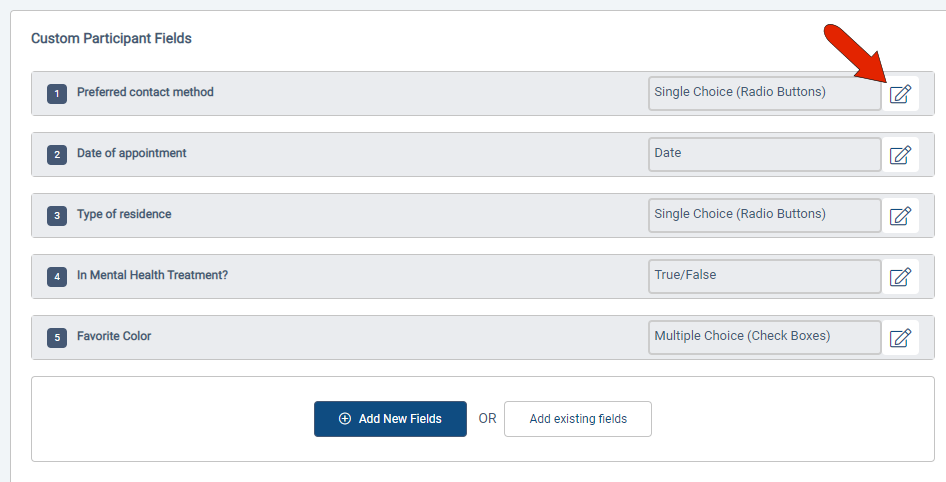
Task: Click the Date of appointment row label
Action: click(x=132, y=153)
